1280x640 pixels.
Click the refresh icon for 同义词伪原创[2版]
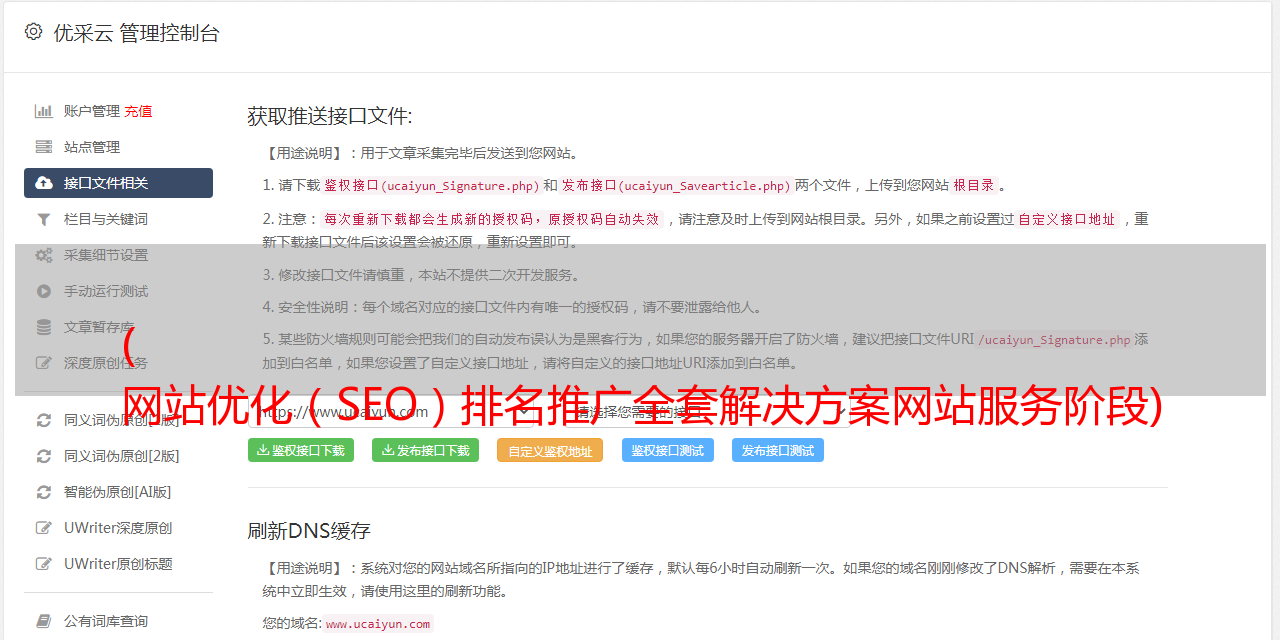pos(44,456)
